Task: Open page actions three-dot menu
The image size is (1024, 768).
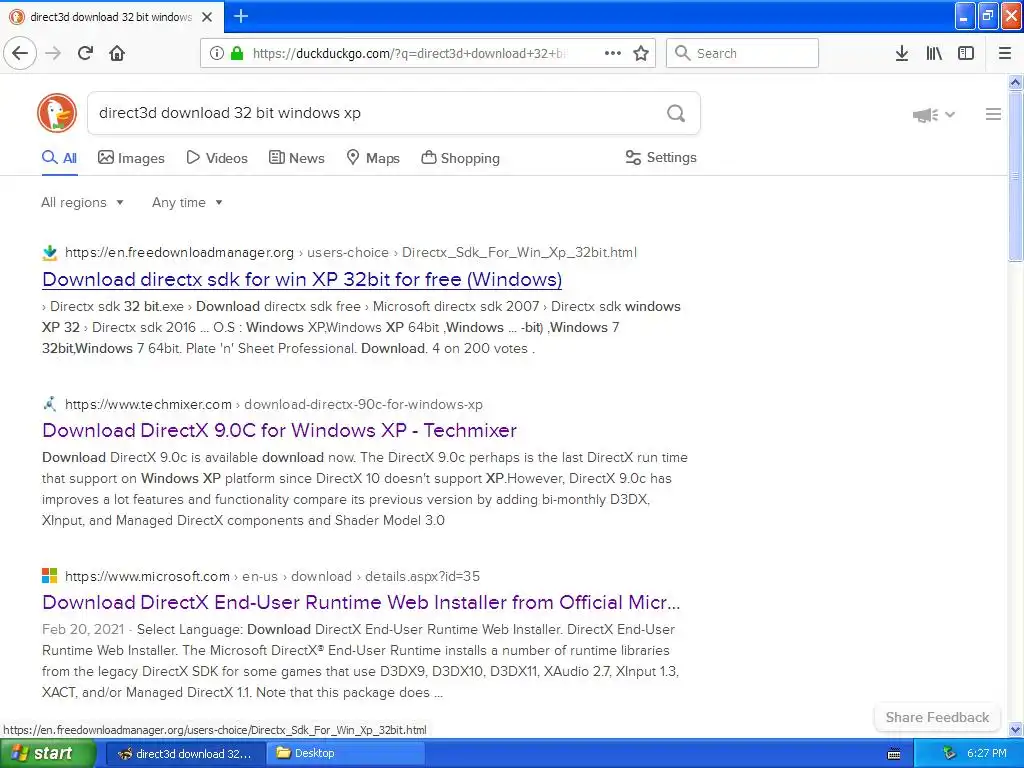Action: (x=613, y=53)
